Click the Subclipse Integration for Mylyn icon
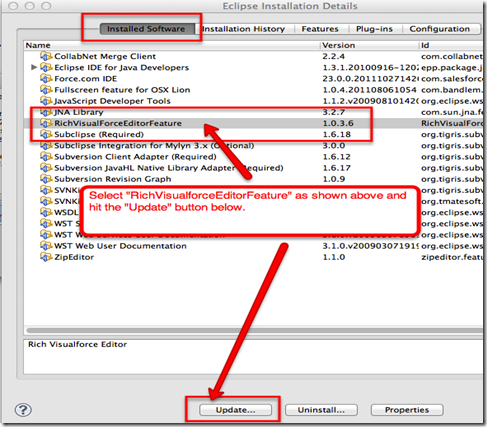 point(46,146)
